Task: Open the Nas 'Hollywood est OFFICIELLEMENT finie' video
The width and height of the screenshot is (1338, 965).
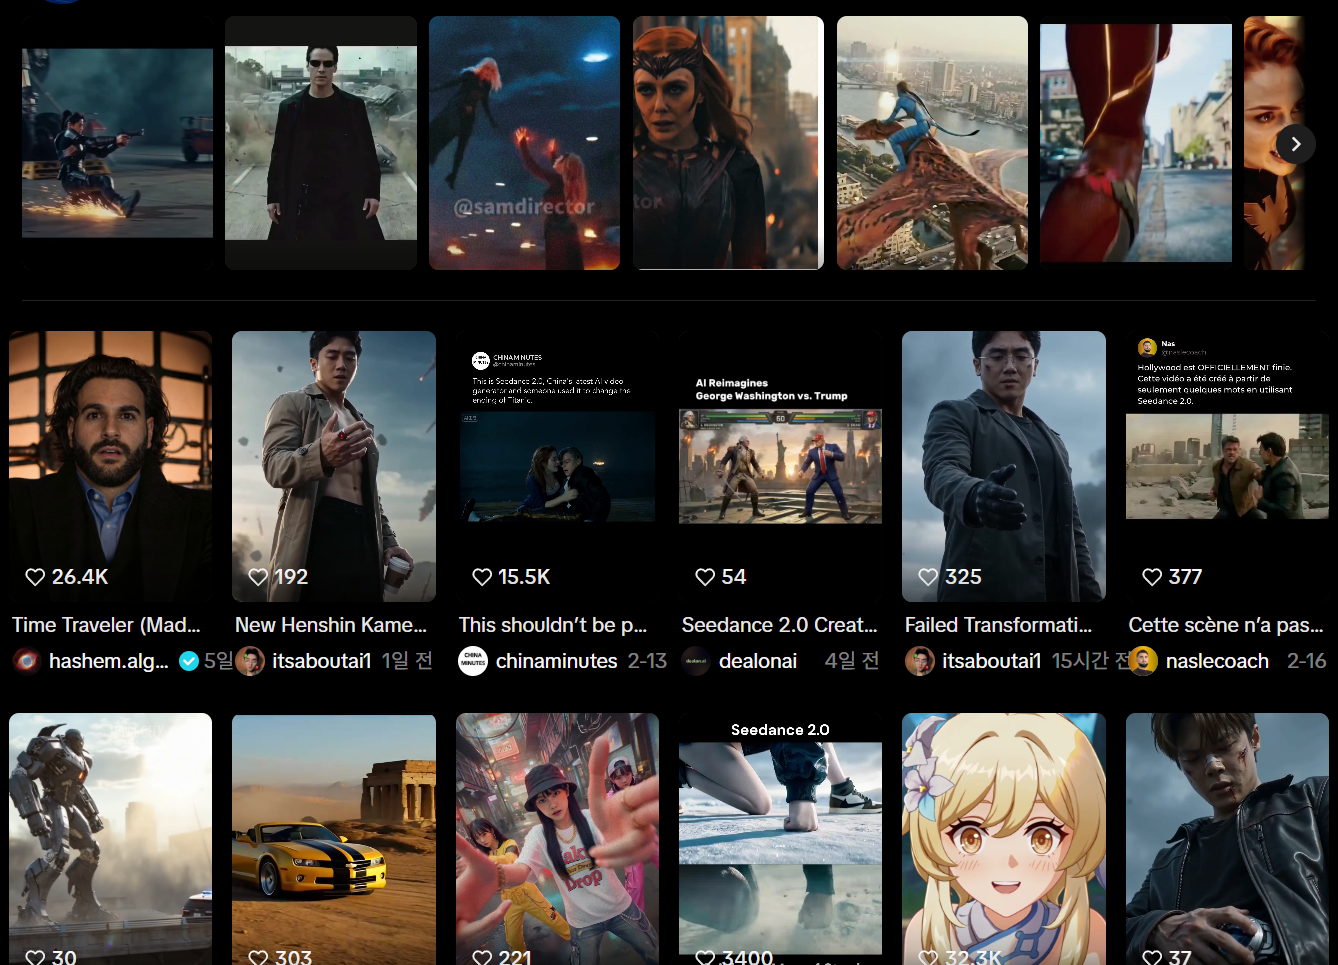Action: point(1227,466)
